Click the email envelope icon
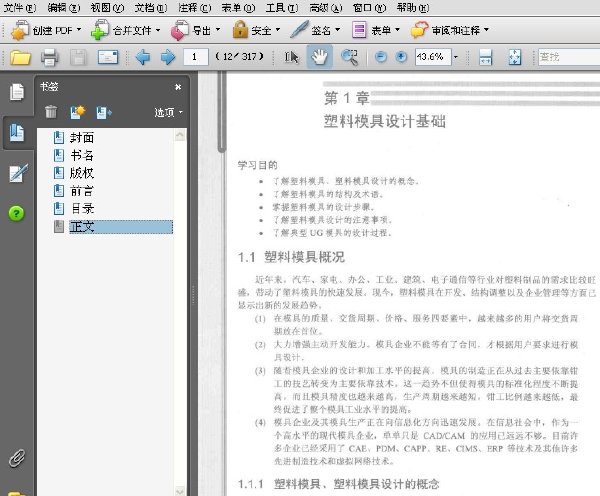Image resolution: width=600 pixels, height=496 pixels. point(108,57)
